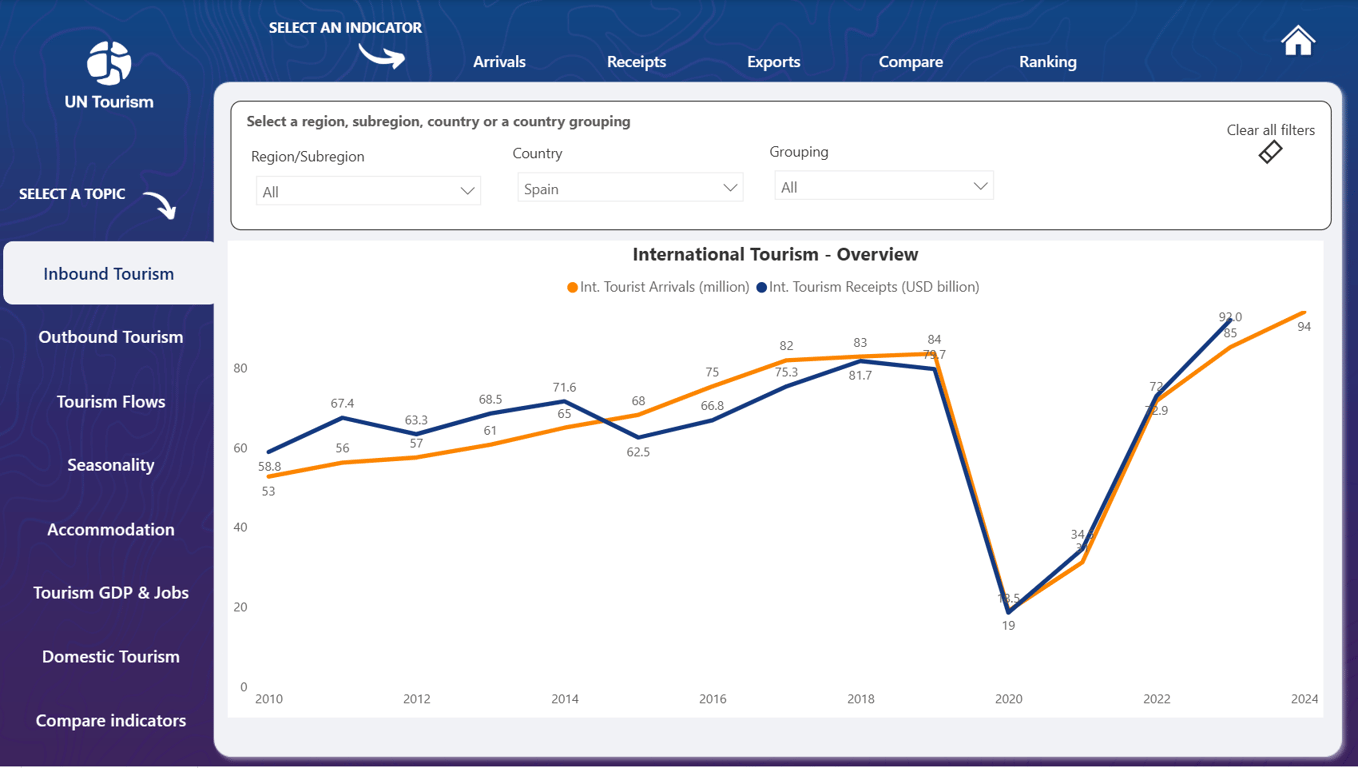This screenshot has width=1358, height=768.
Task: Click the UN Tourism logo
Action: point(109,75)
